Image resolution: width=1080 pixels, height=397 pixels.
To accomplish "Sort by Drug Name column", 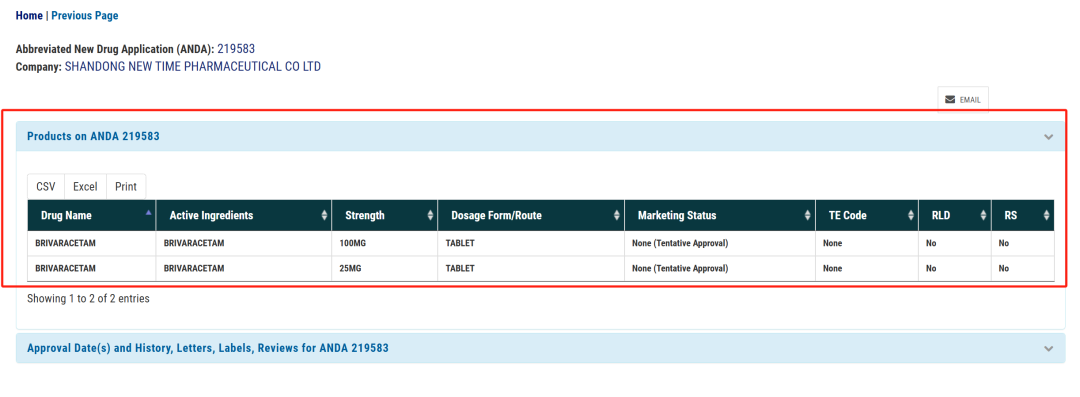I will (92, 216).
